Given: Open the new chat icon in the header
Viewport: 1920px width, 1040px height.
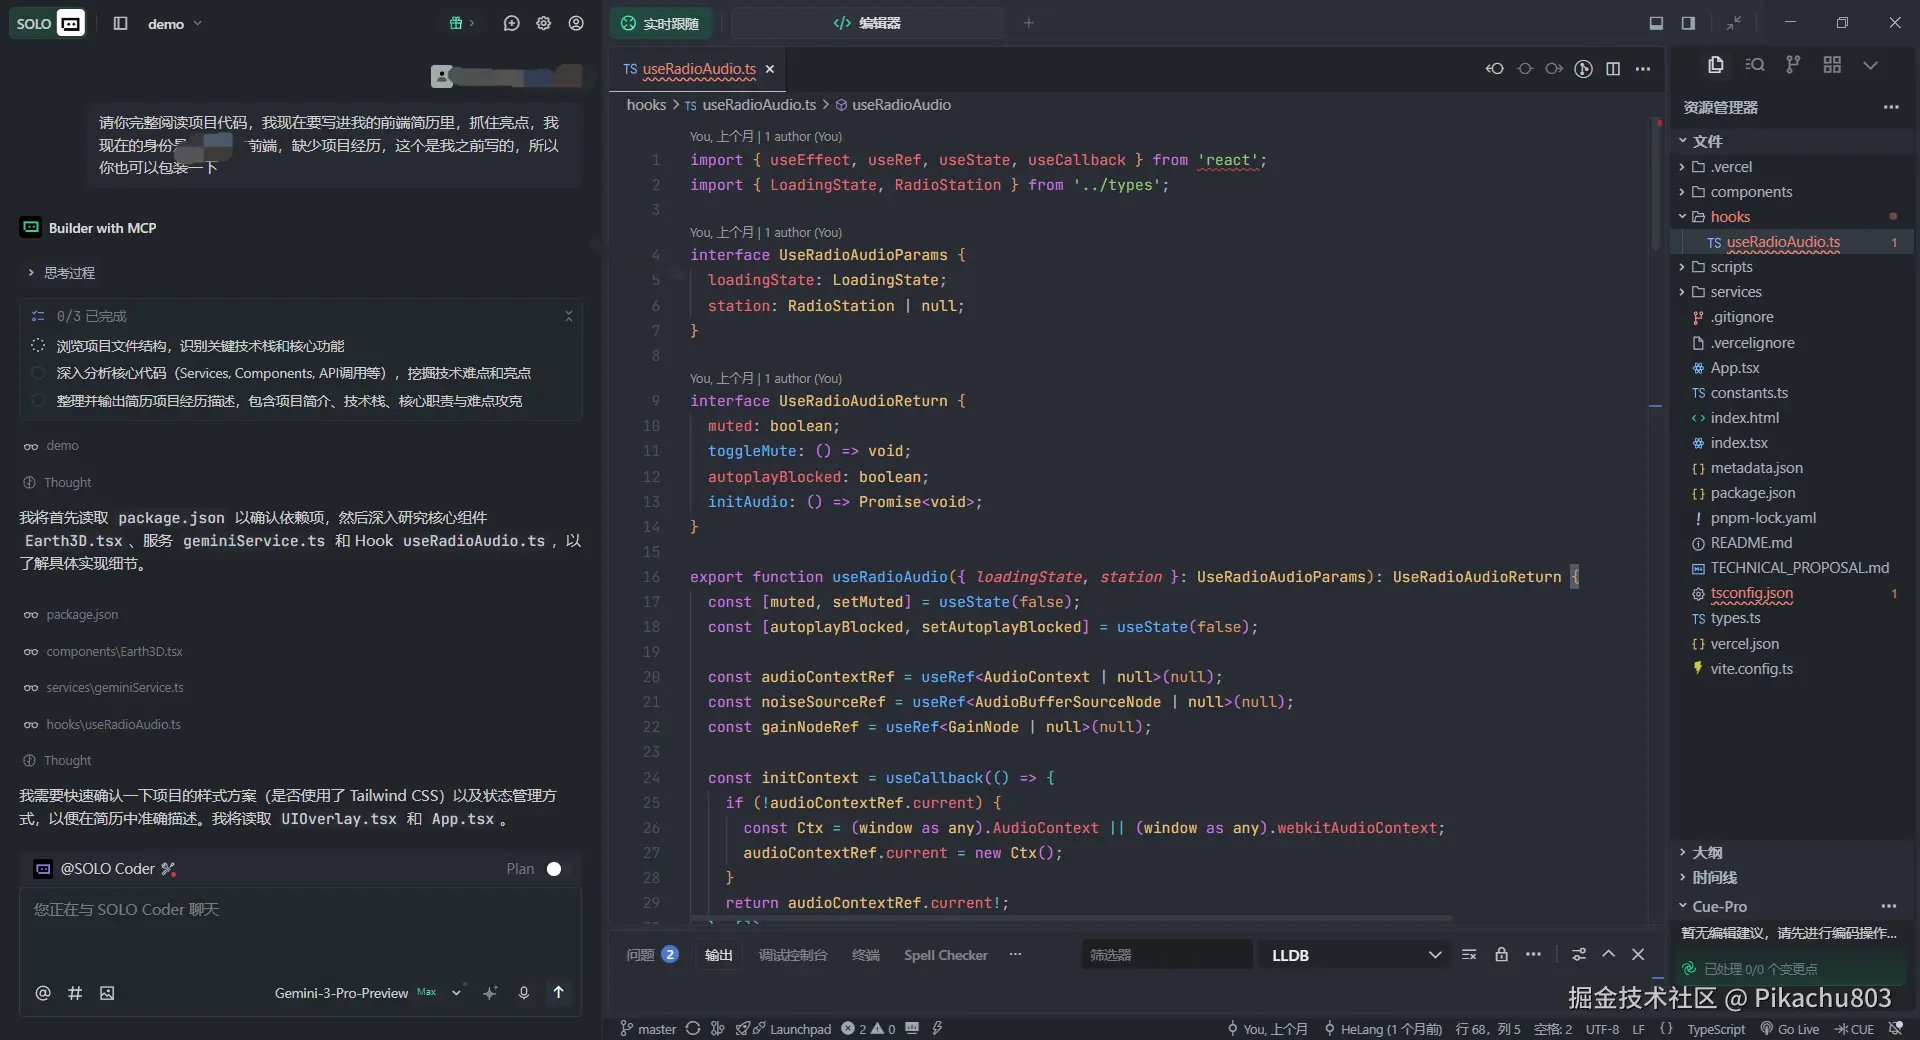Looking at the screenshot, I should [x=511, y=23].
